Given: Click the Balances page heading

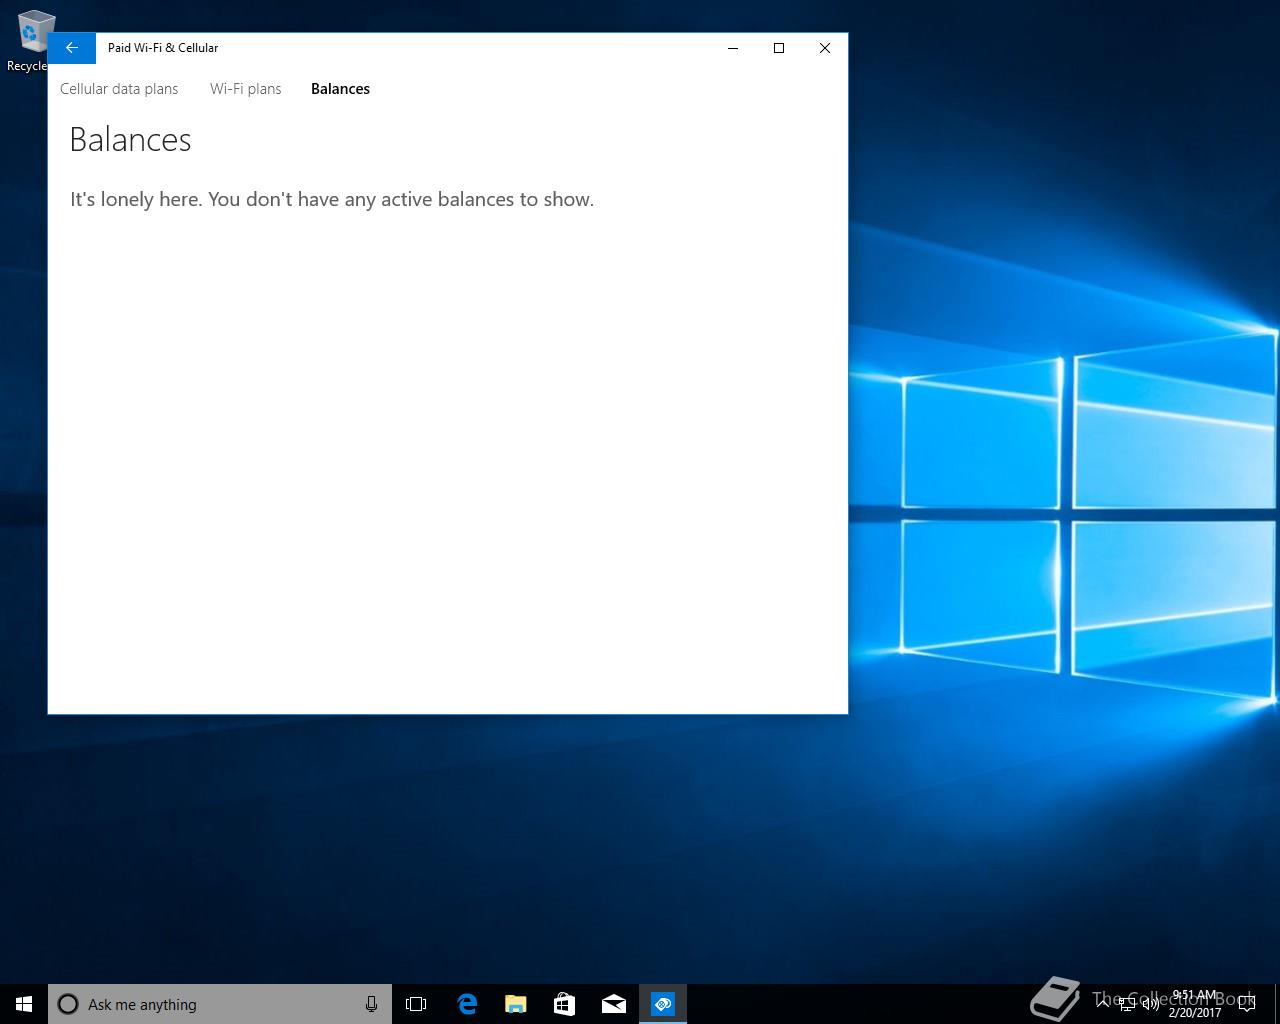Looking at the screenshot, I should (130, 140).
